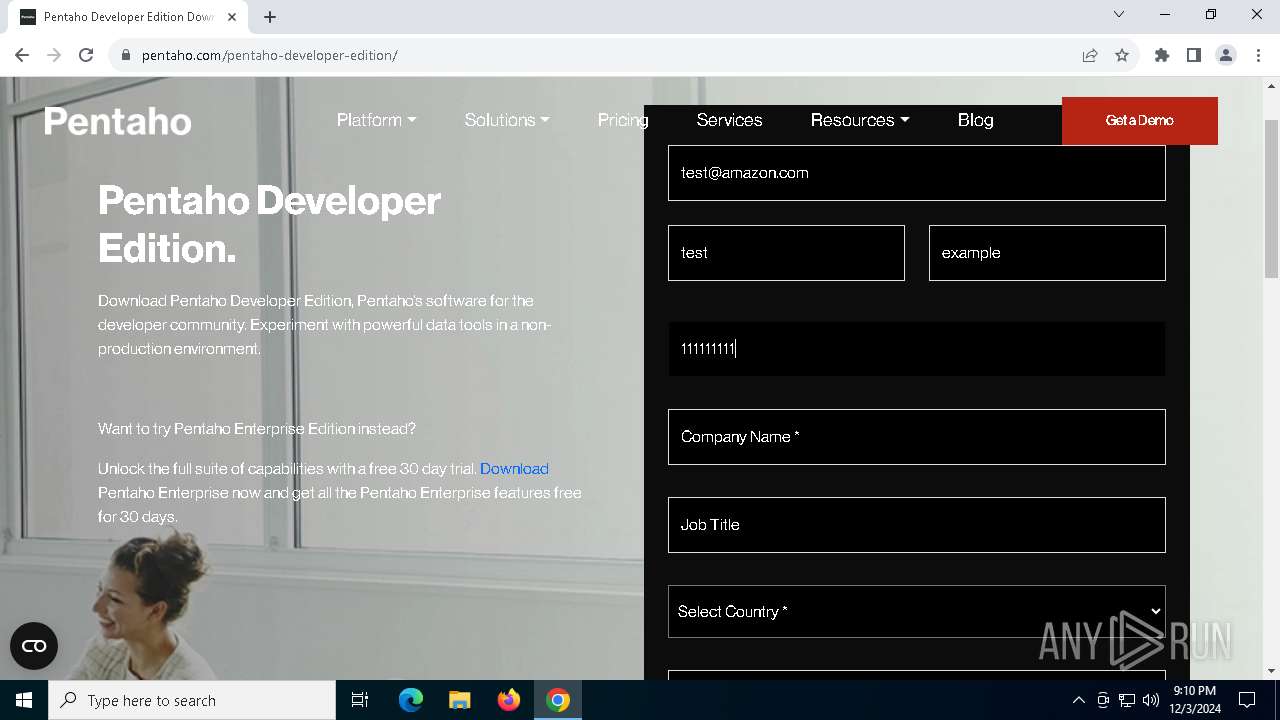Launch Firefox from taskbar
This screenshot has height=720, width=1280.
[x=509, y=700]
